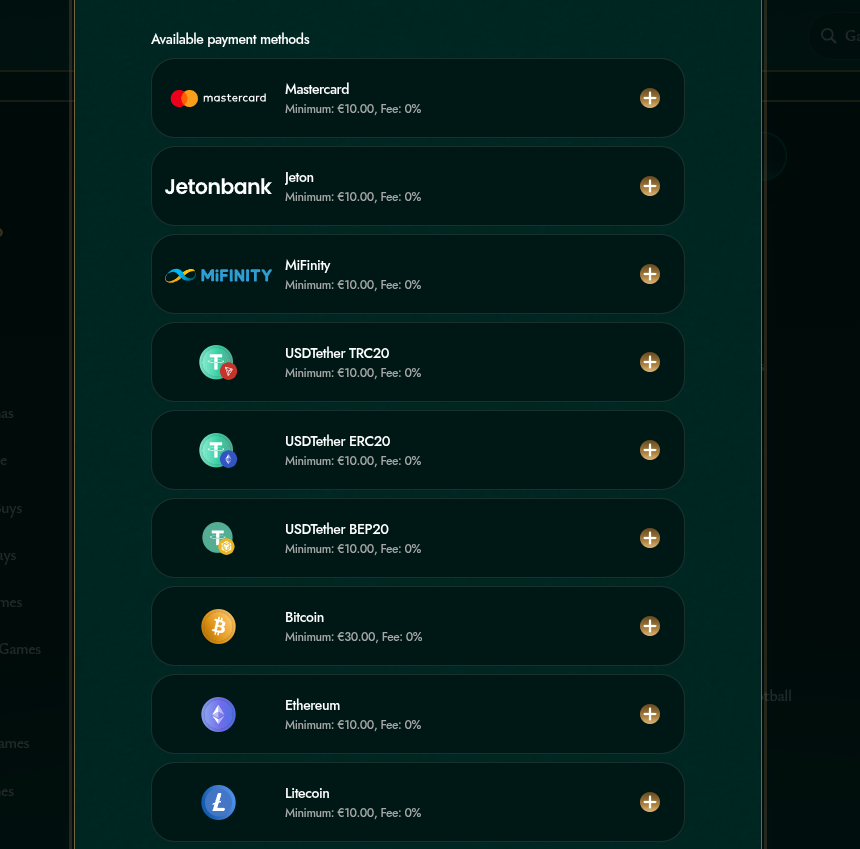Expand the Jeton plus button
The image size is (860, 849).
(x=650, y=186)
